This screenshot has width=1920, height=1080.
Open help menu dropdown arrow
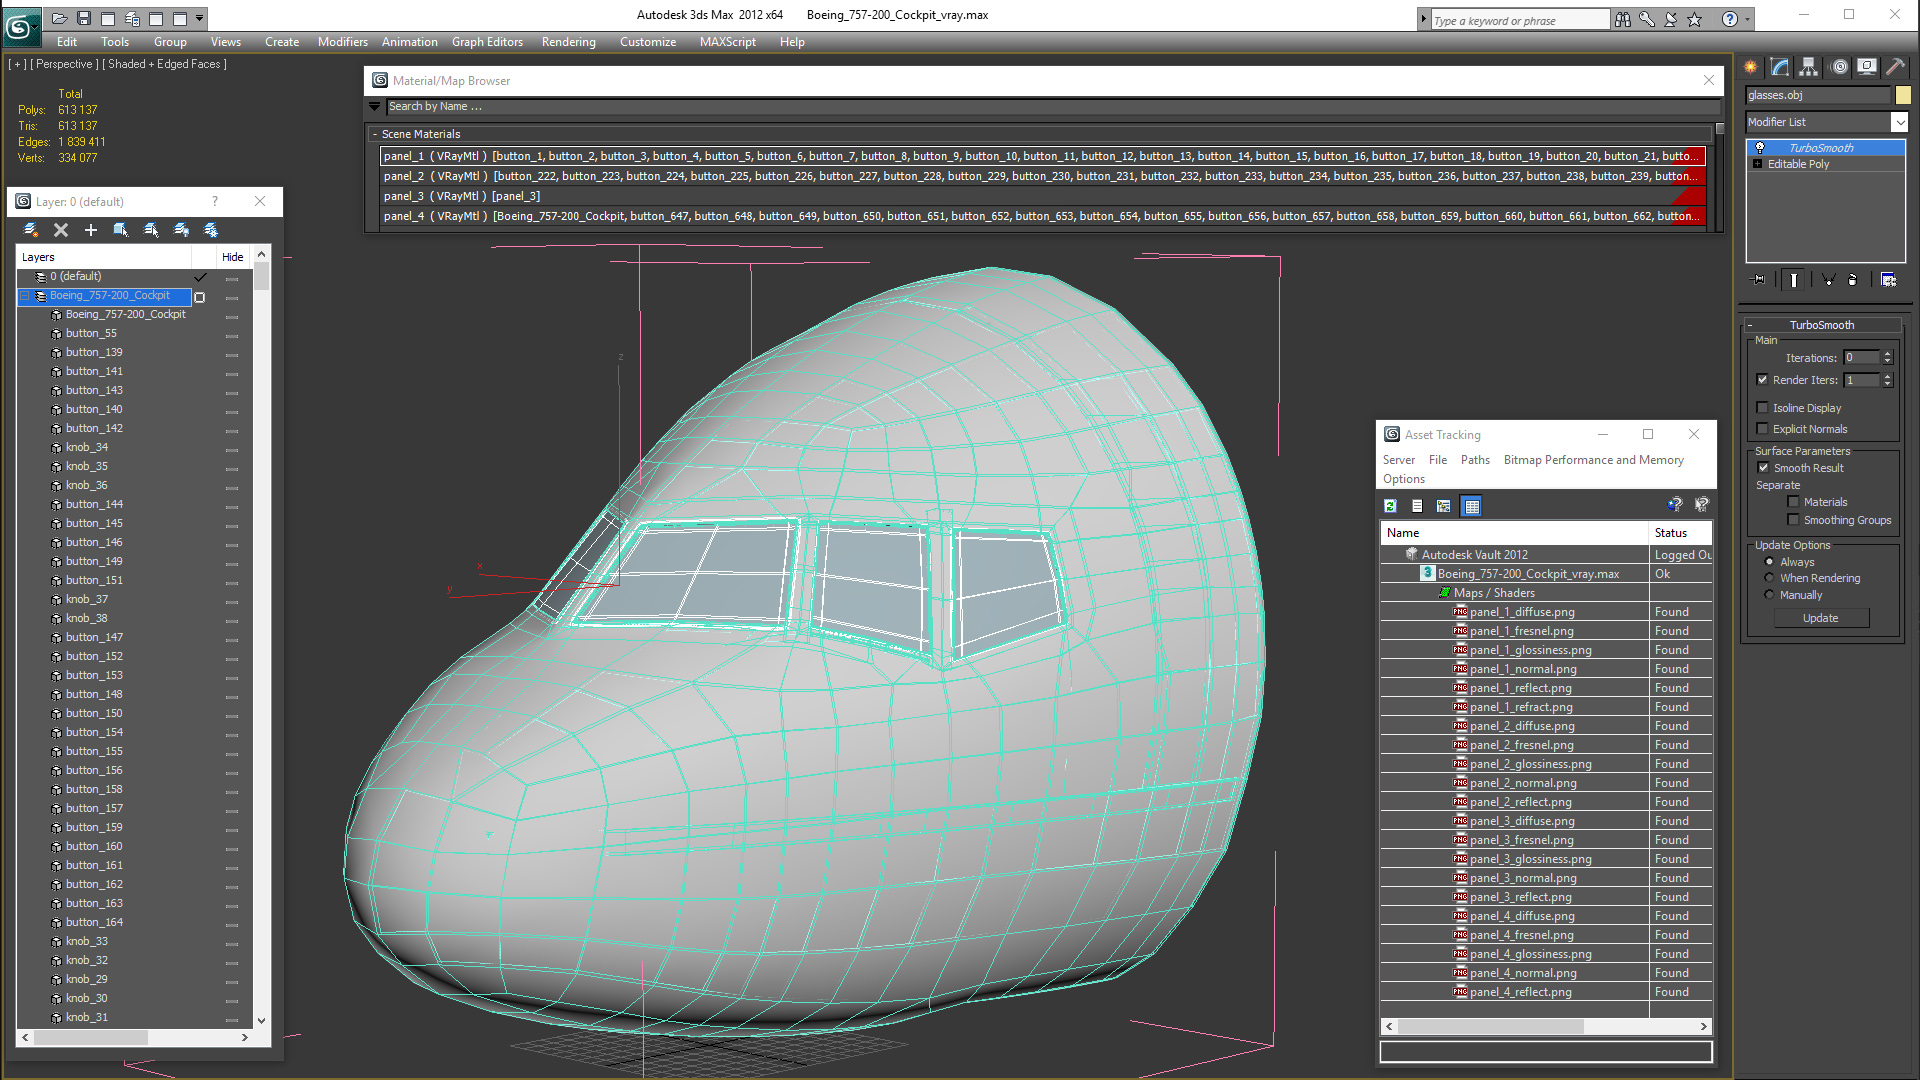[x=1748, y=19]
